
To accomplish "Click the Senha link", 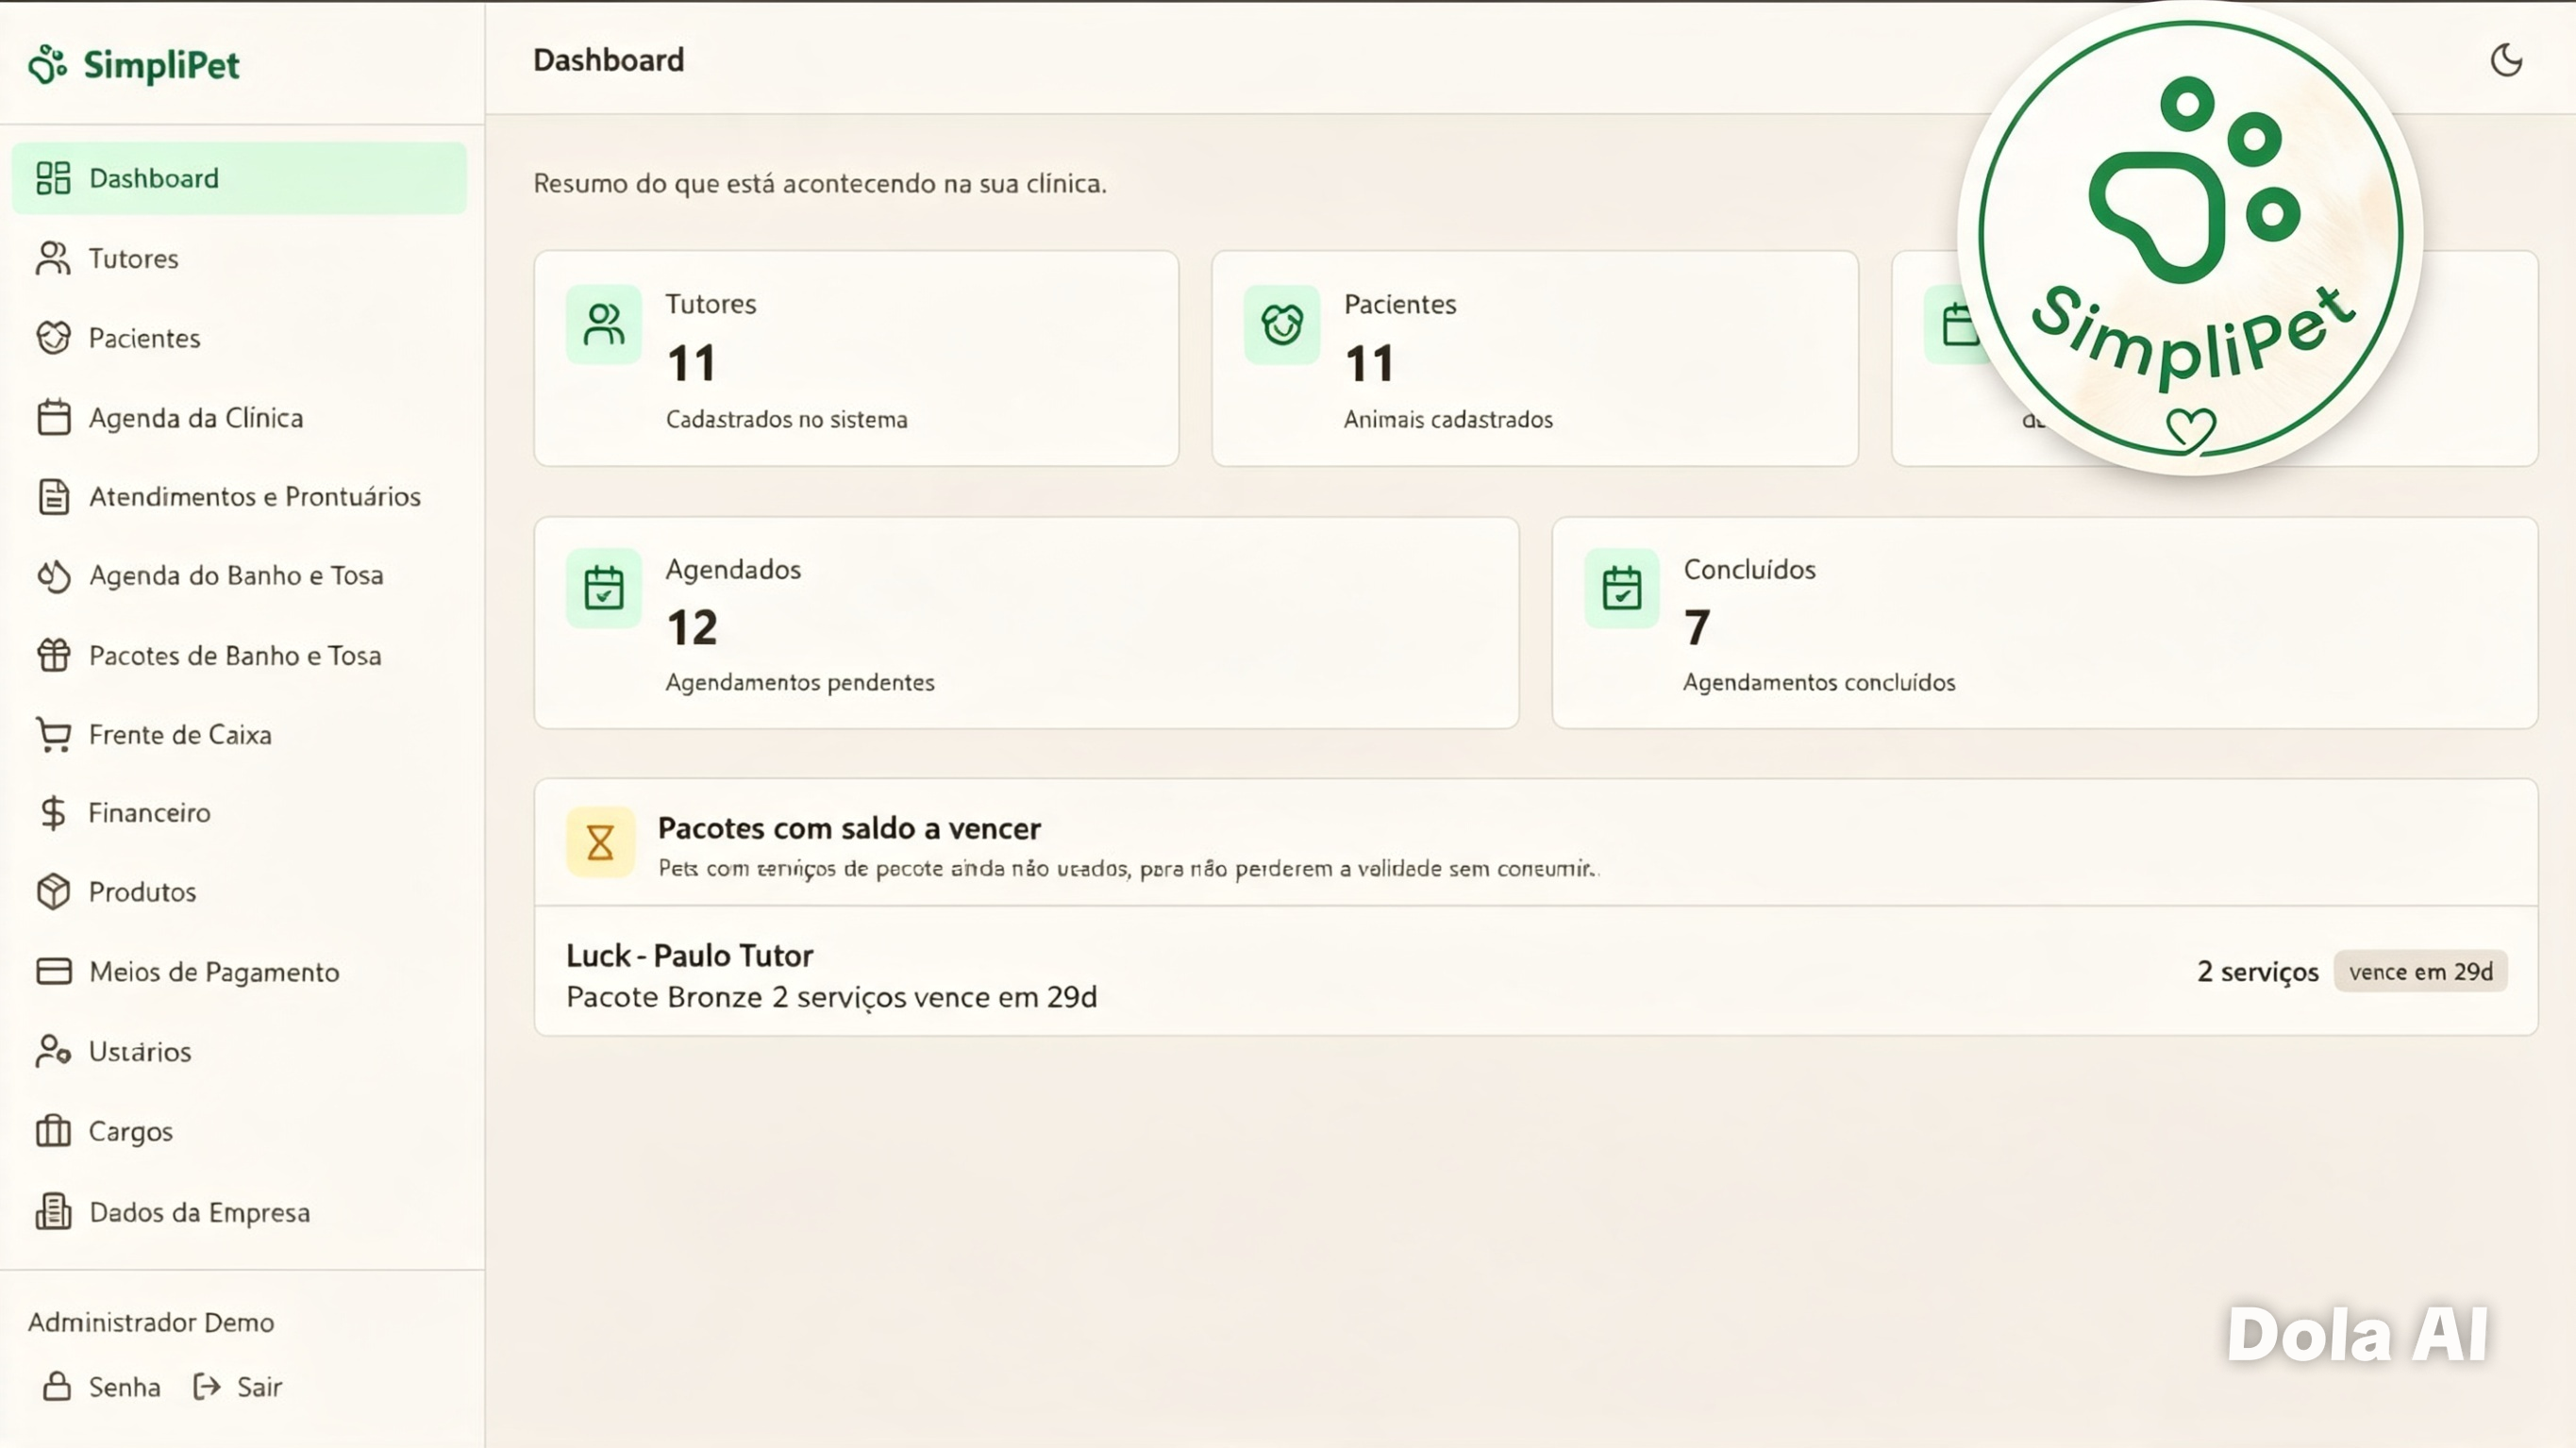I will coord(102,1386).
